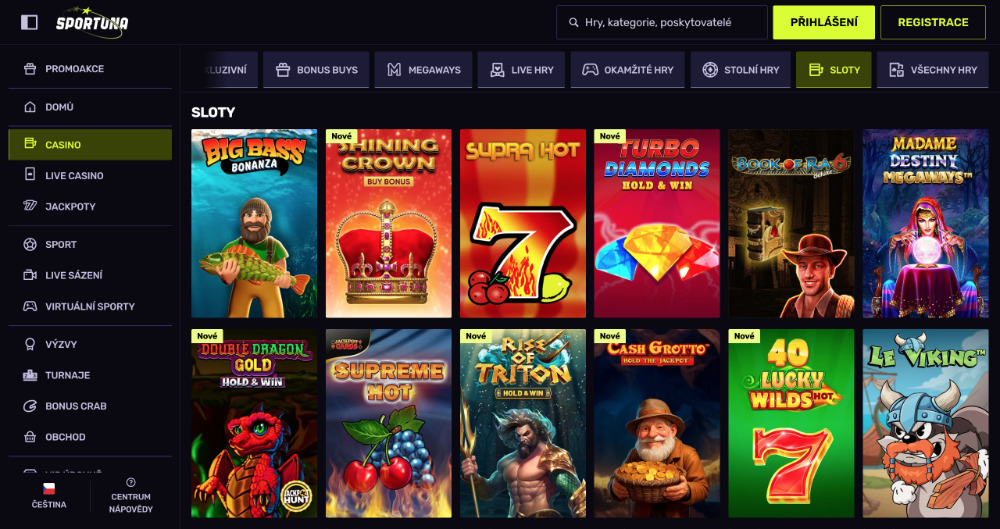Open Centrum nápovědy help center

(131, 496)
